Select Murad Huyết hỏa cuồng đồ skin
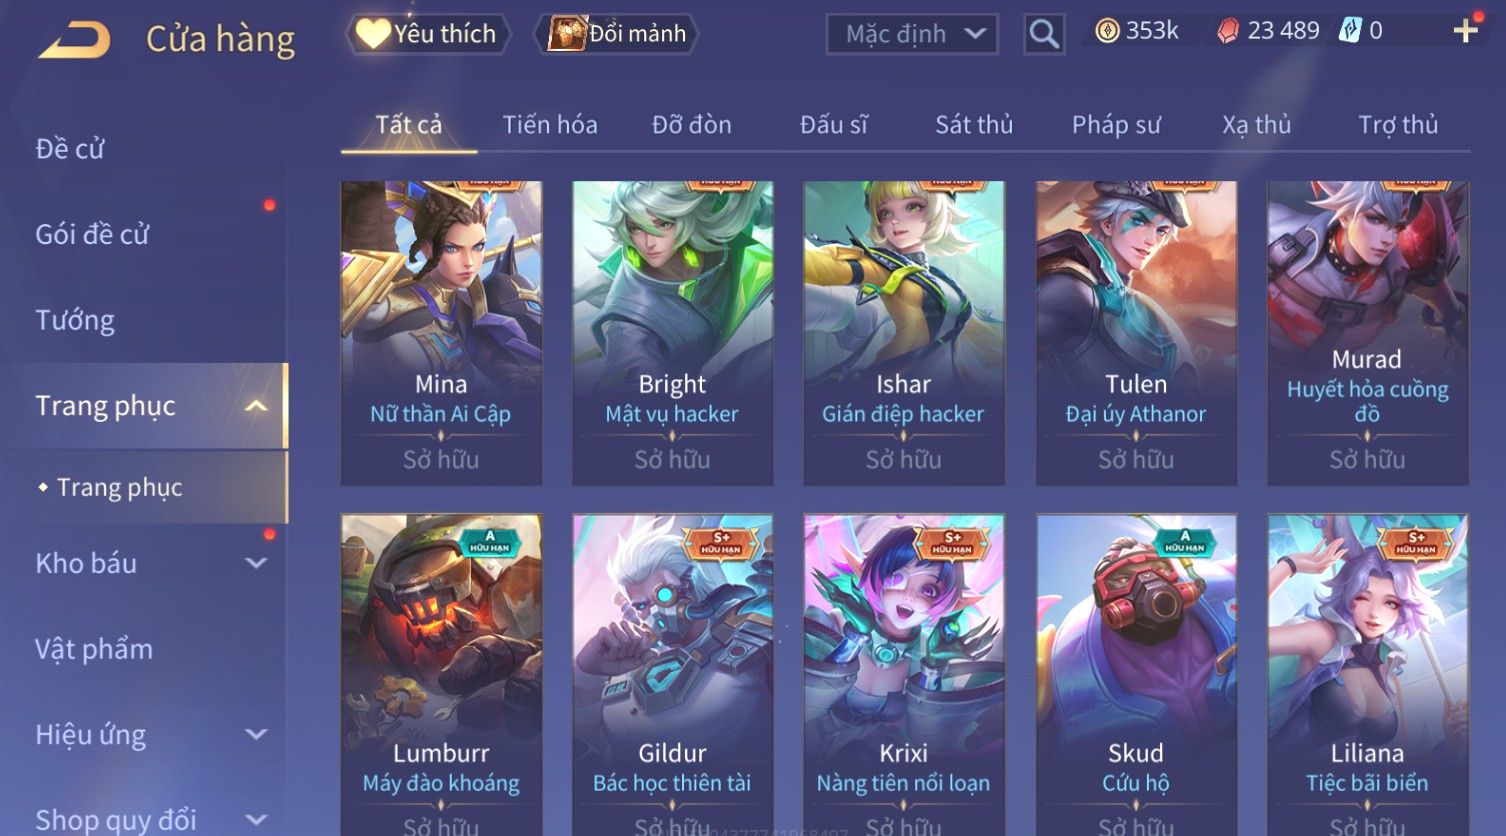This screenshot has height=836, width=1506. 1367,333
